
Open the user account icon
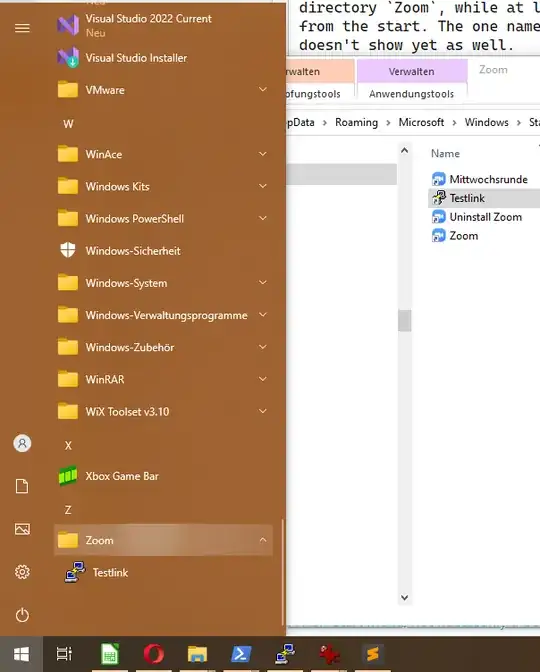point(22,443)
